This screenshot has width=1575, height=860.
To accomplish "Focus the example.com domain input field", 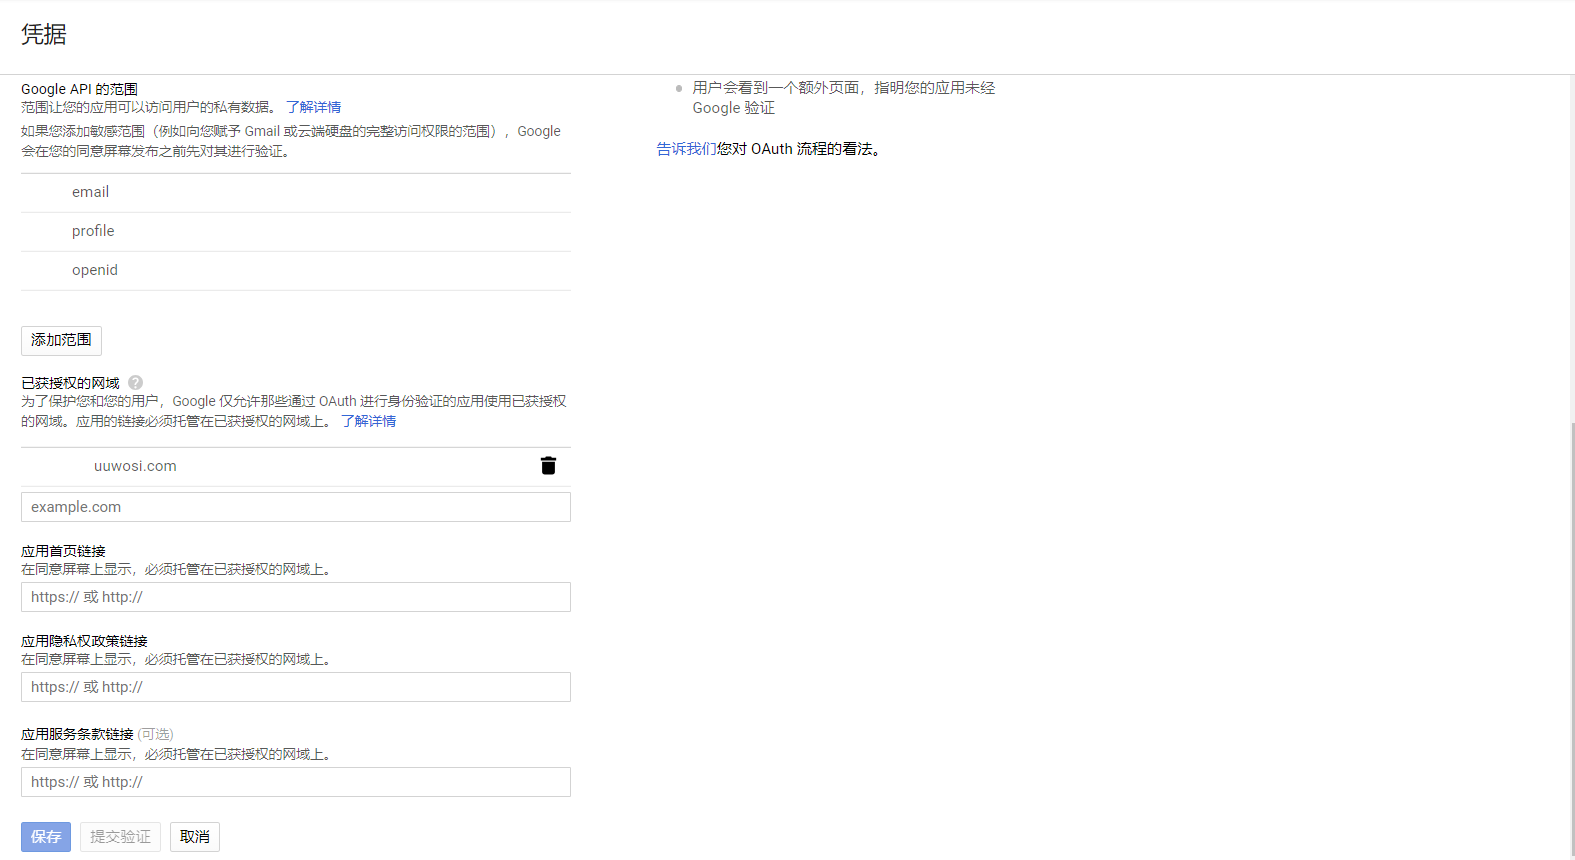I will coord(296,507).
